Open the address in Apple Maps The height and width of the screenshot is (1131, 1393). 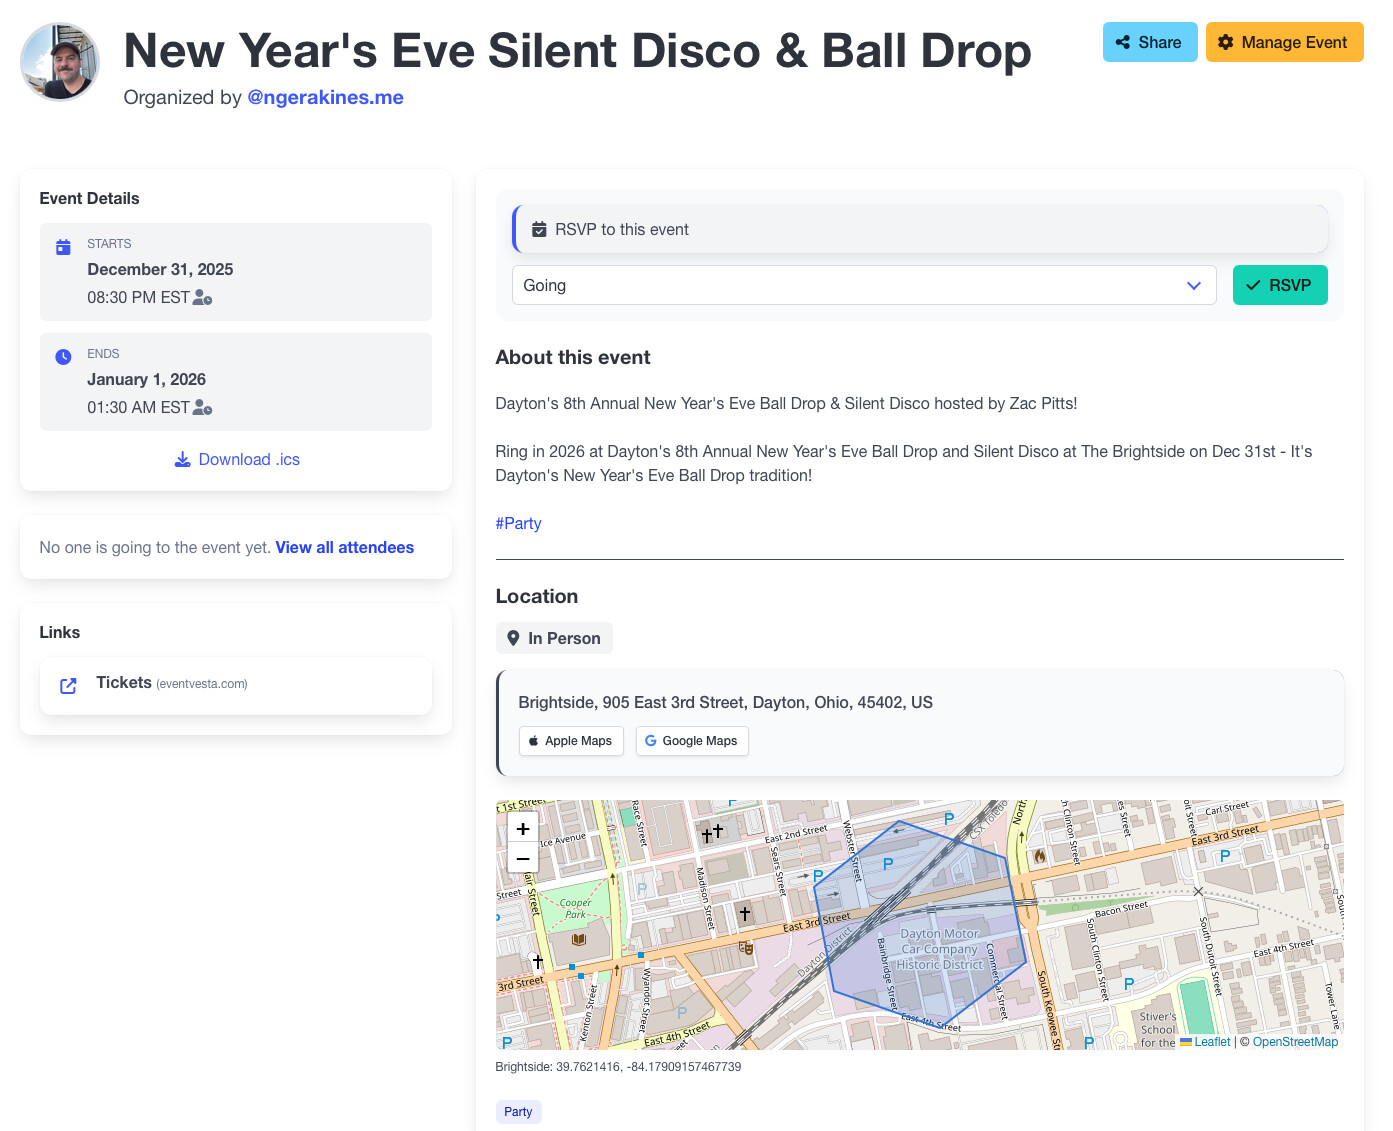571,741
